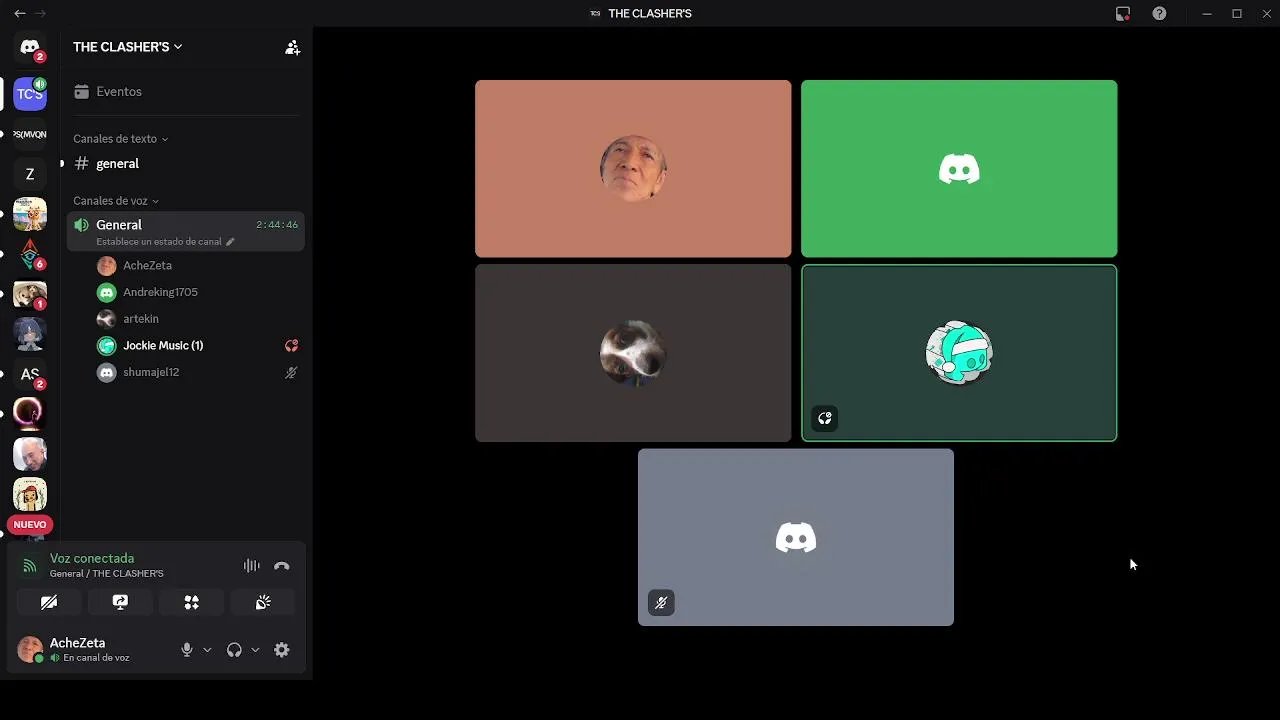Open AcheZeta user profile panel
Image resolution: width=1280 pixels, height=720 pixels.
click(x=75, y=650)
